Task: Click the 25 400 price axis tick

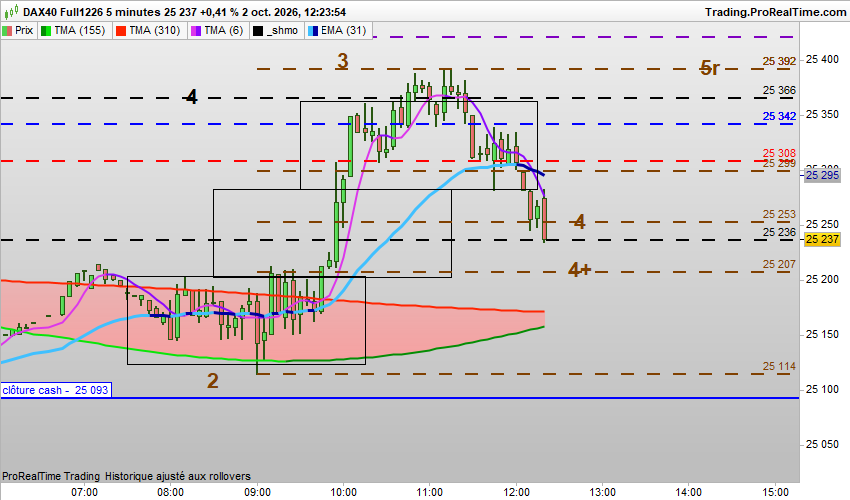Action: 822,59
